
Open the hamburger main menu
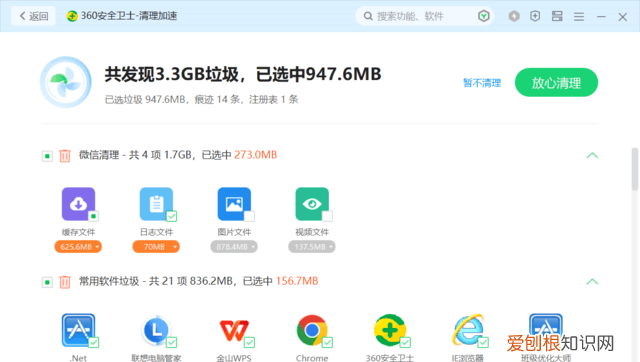click(579, 17)
